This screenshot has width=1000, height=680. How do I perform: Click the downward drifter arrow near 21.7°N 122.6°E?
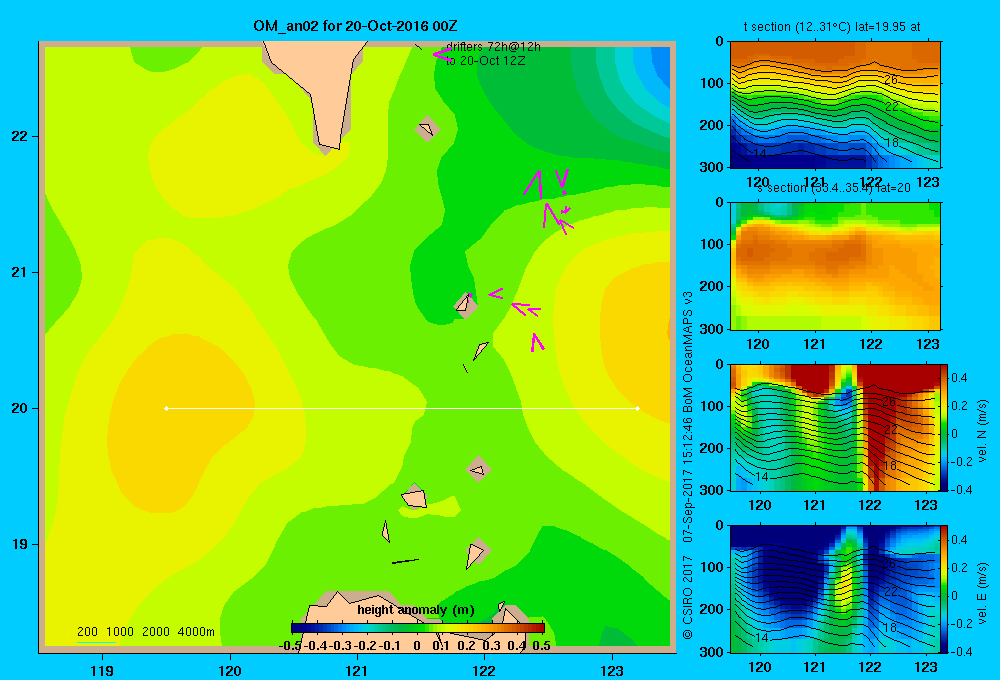tap(562, 181)
